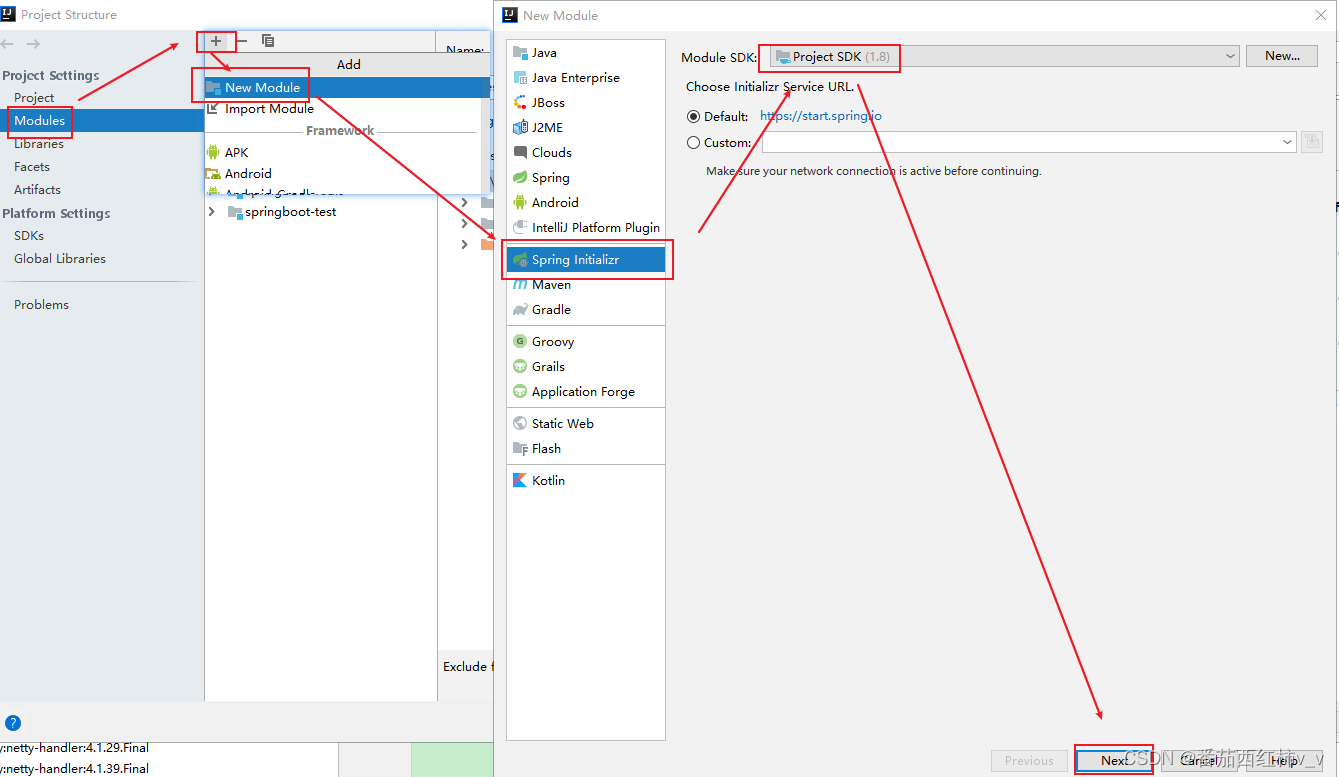Choose APK framework in the Add popup
This screenshot has width=1339, height=777.
click(347, 153)
